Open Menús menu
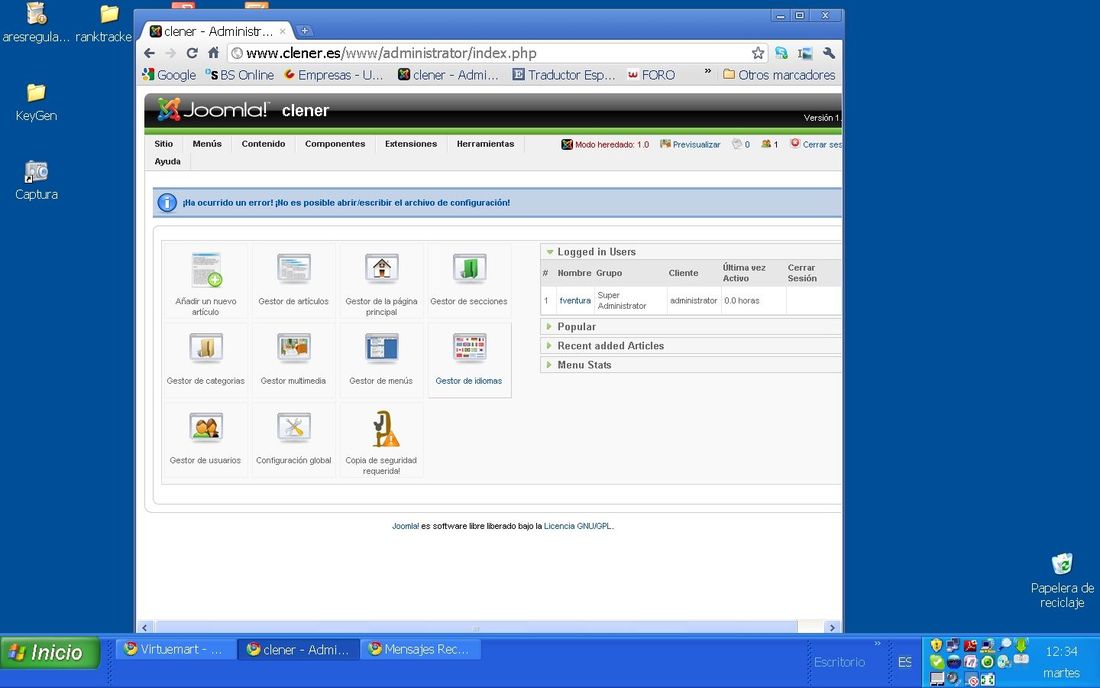The height and width of the screenshot is (688, 1100). click(x=207, y=144)
